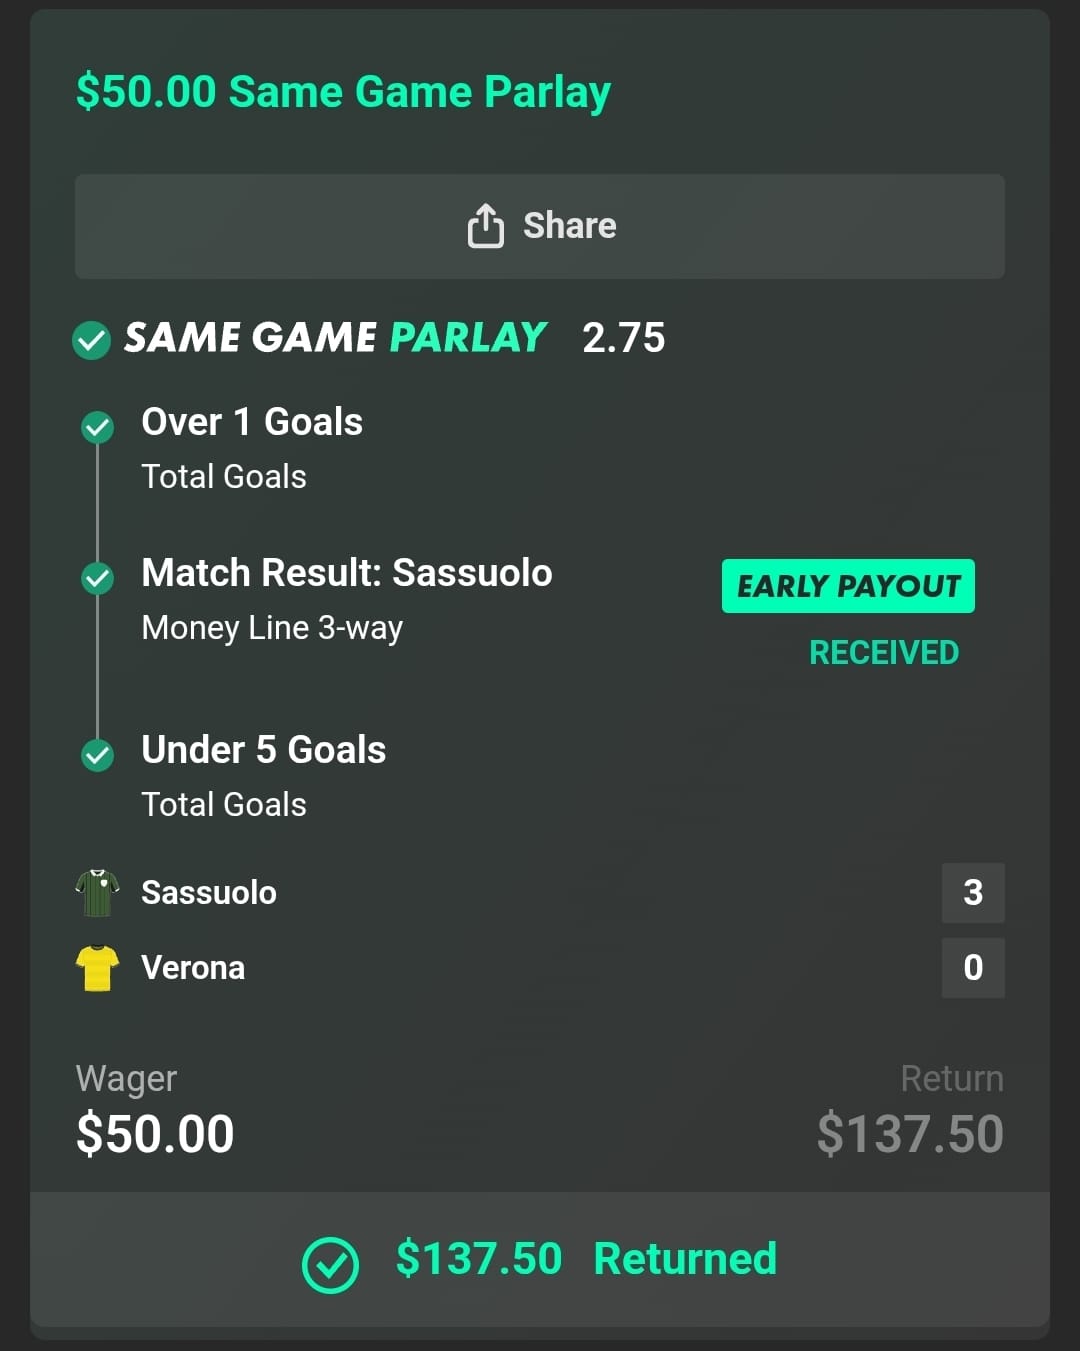
Task: Select the parlay odds 2.75
Action: click(623, 338)
